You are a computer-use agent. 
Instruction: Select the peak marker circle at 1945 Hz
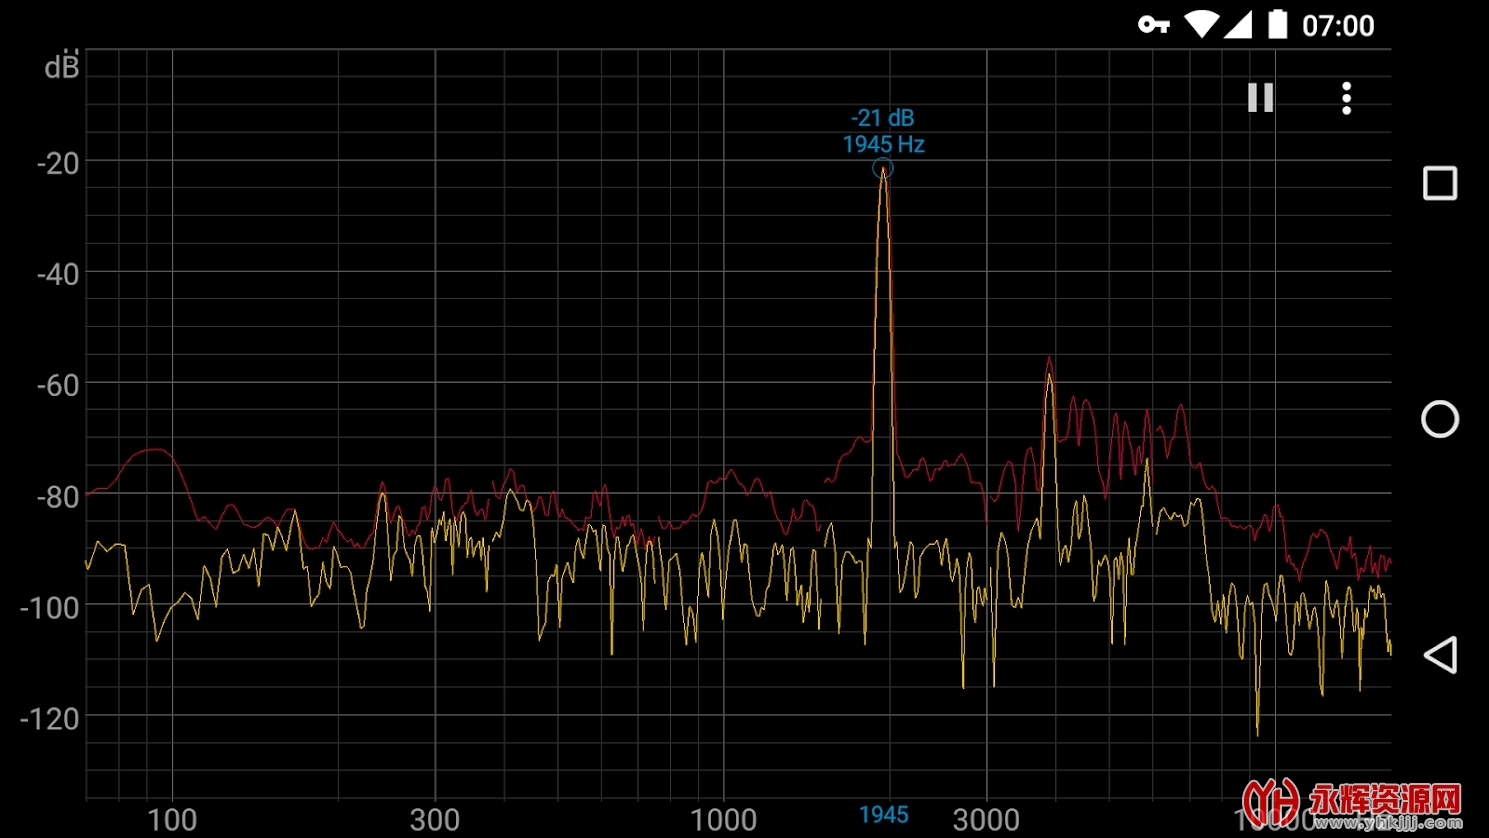tap(882, 169)
